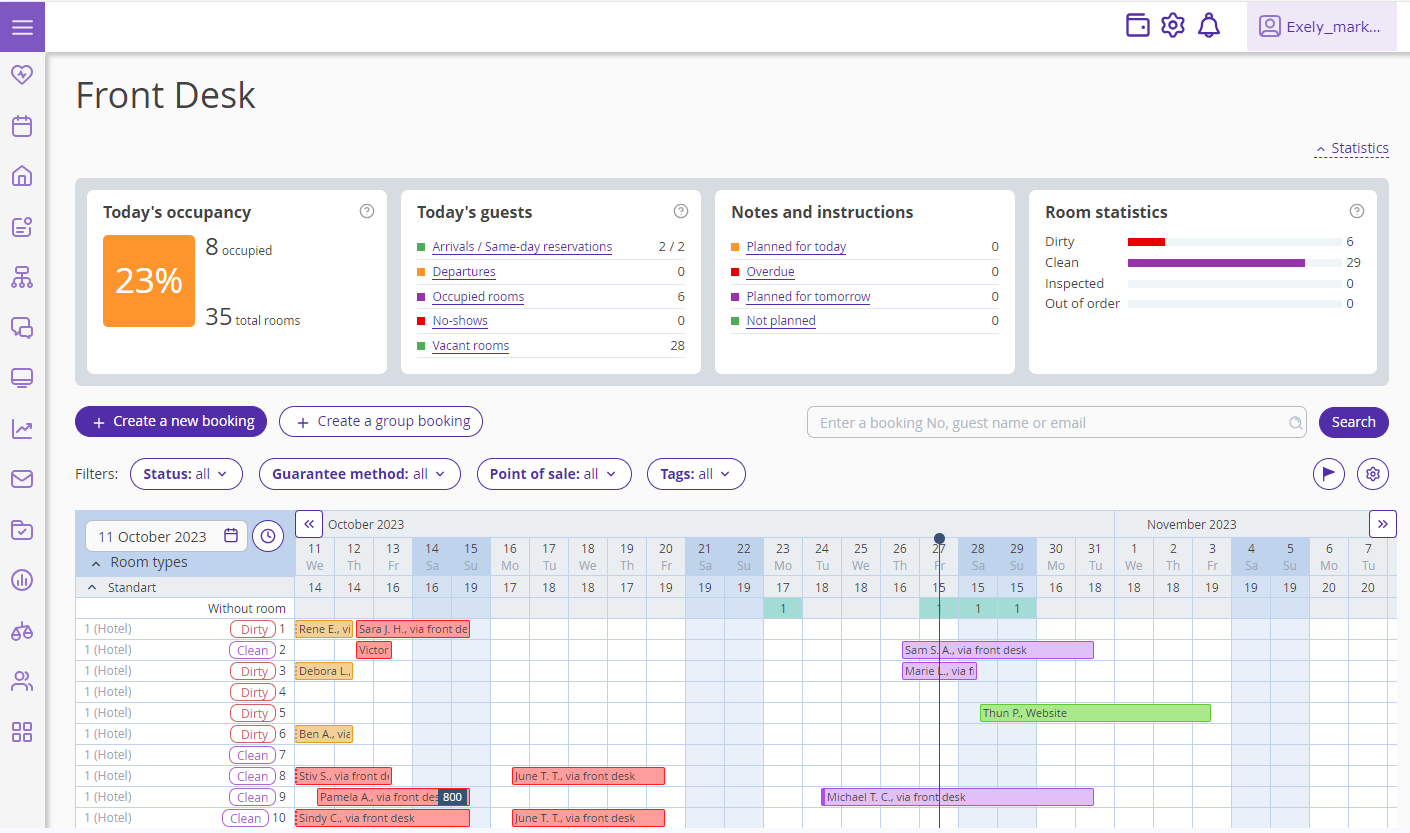Collapse the Room types header
1410x833 pixels.
click(x=139, y=562)
